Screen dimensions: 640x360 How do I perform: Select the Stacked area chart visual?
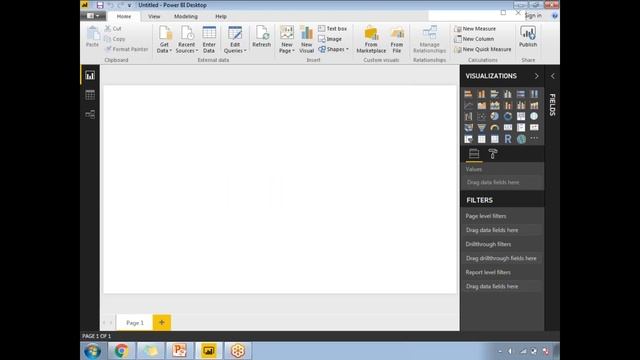(x=495, y=106)
